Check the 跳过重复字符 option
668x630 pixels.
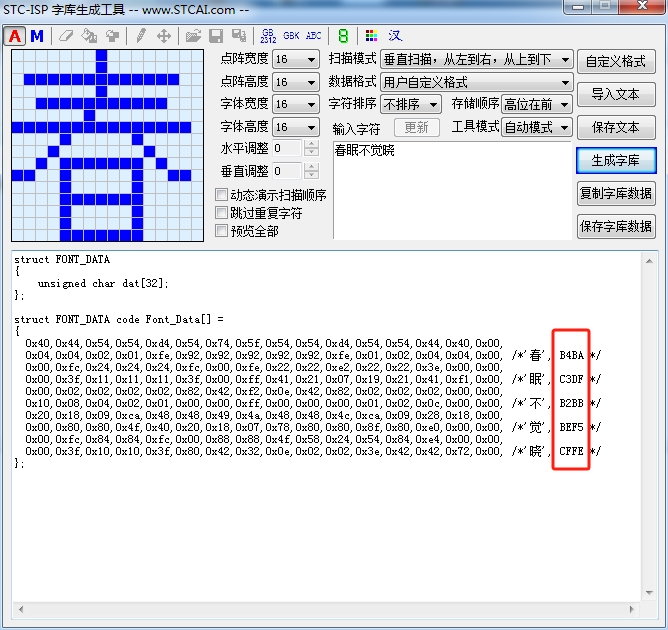pos(222,213)
